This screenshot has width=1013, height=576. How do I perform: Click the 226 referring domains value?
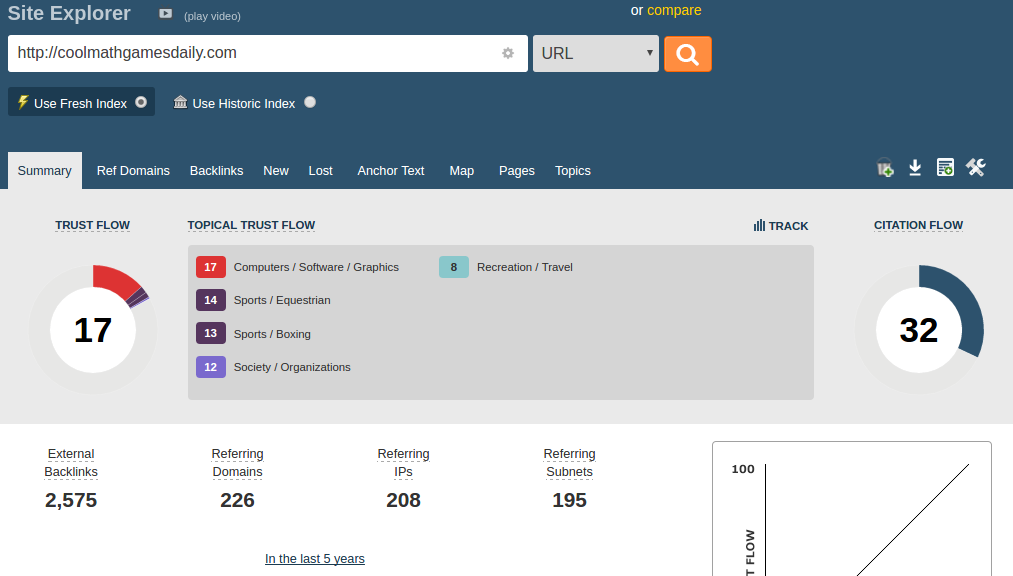[x=237, y=500]
